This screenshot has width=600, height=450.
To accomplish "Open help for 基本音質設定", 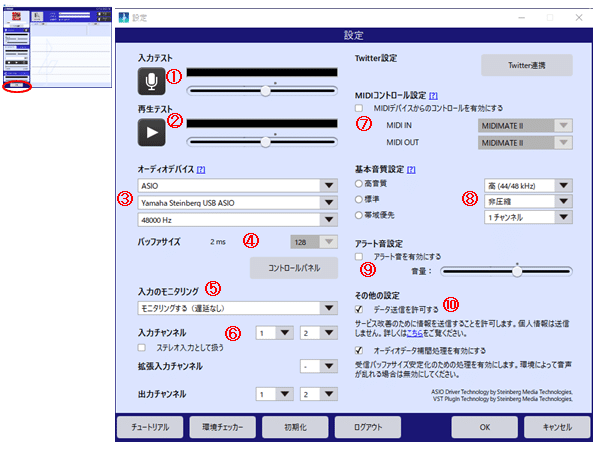I will (411, 170).
